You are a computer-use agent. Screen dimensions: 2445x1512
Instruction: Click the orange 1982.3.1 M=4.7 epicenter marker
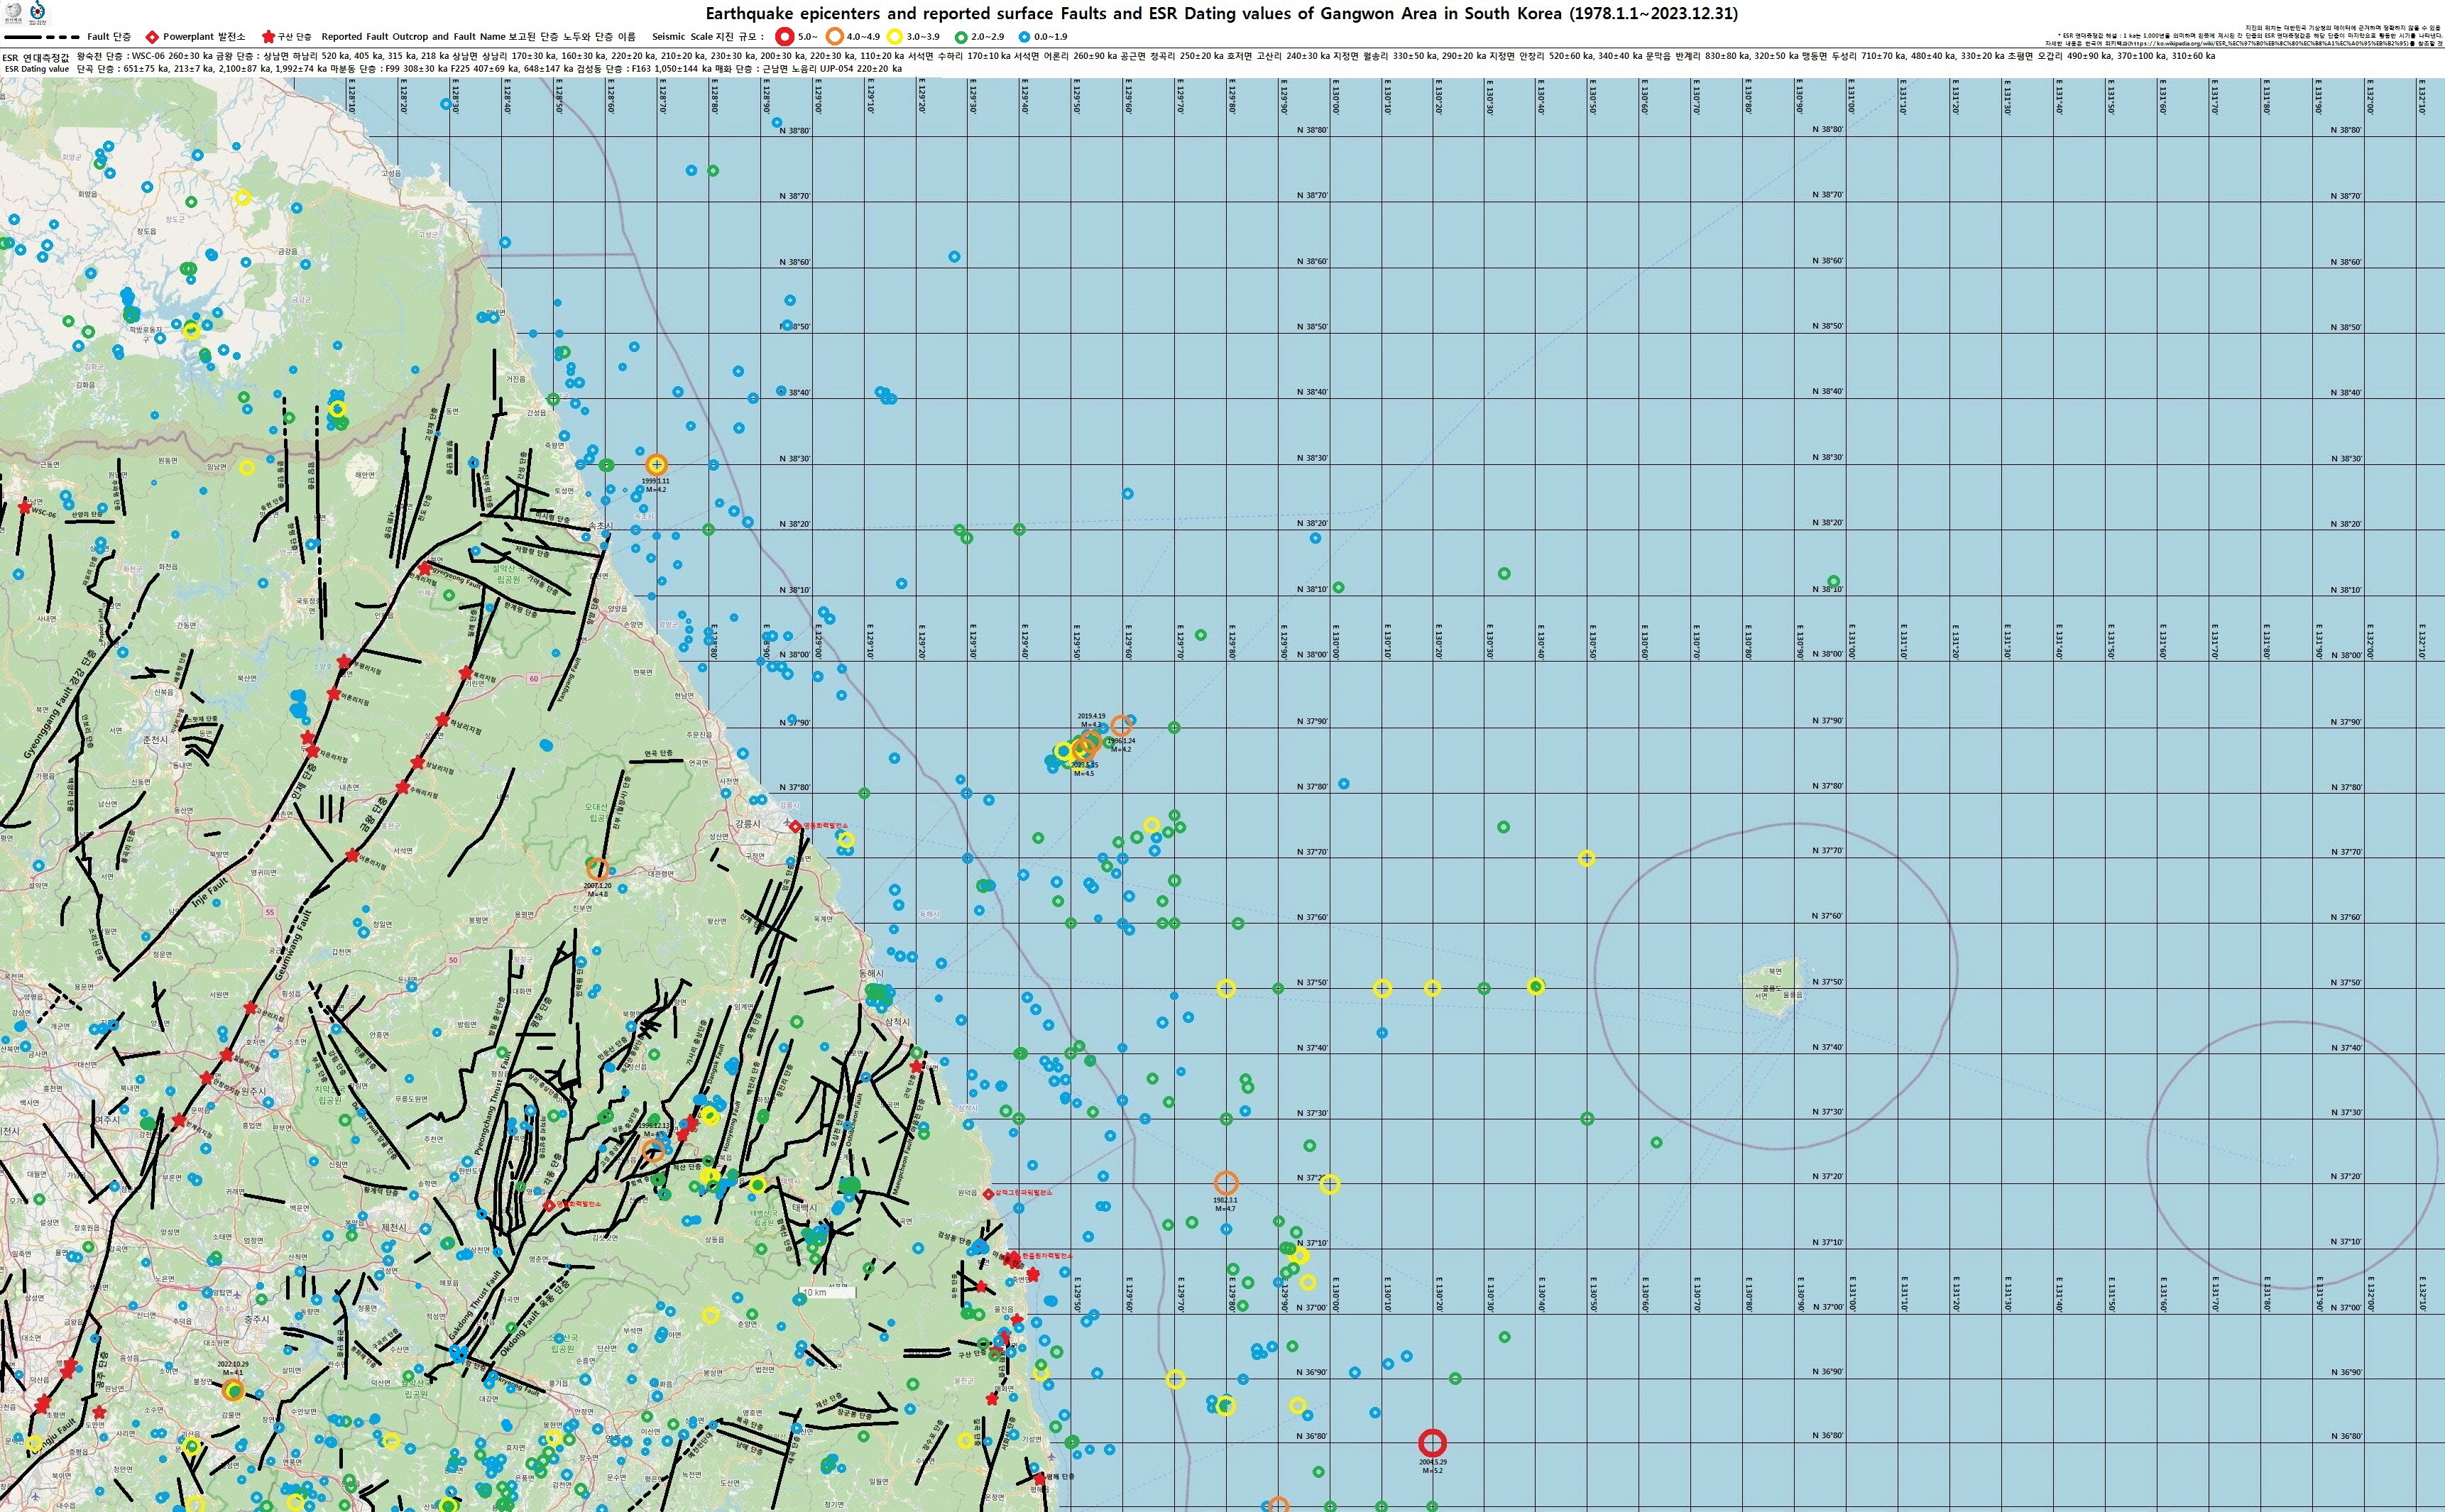pos(1226,1183)
